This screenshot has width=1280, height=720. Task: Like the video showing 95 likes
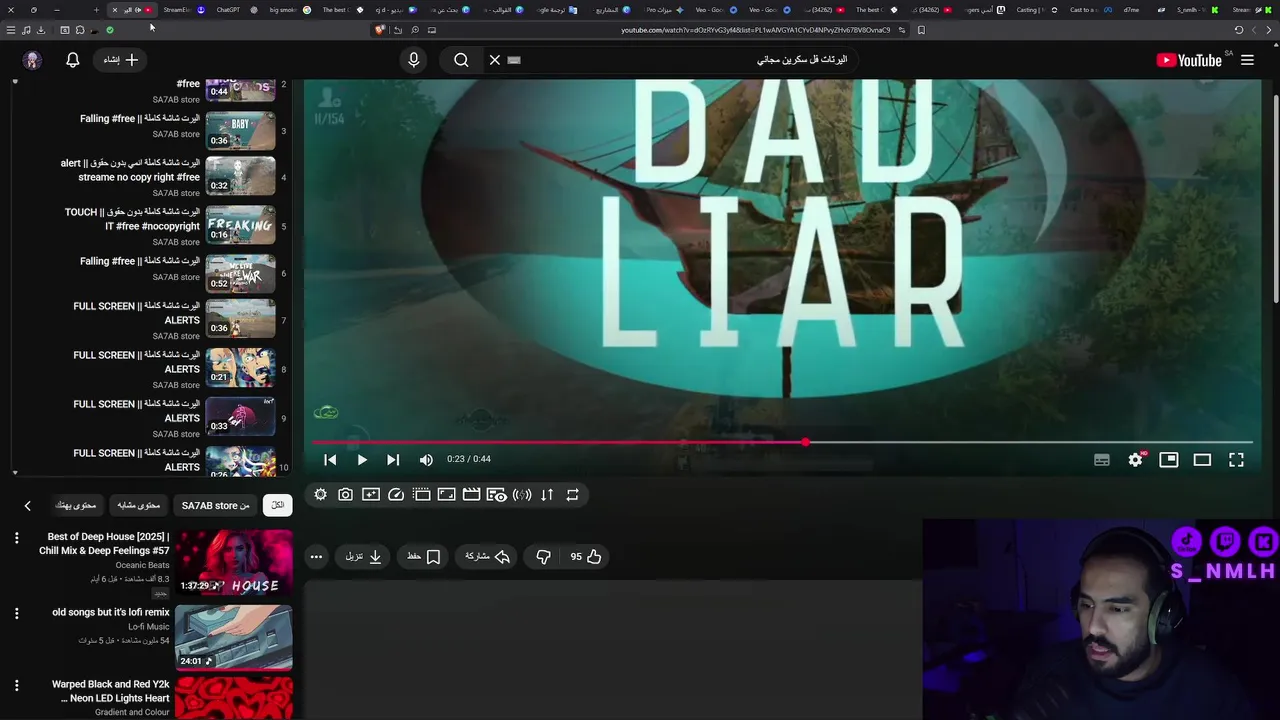pyautogui.click(x=586, y=557)
